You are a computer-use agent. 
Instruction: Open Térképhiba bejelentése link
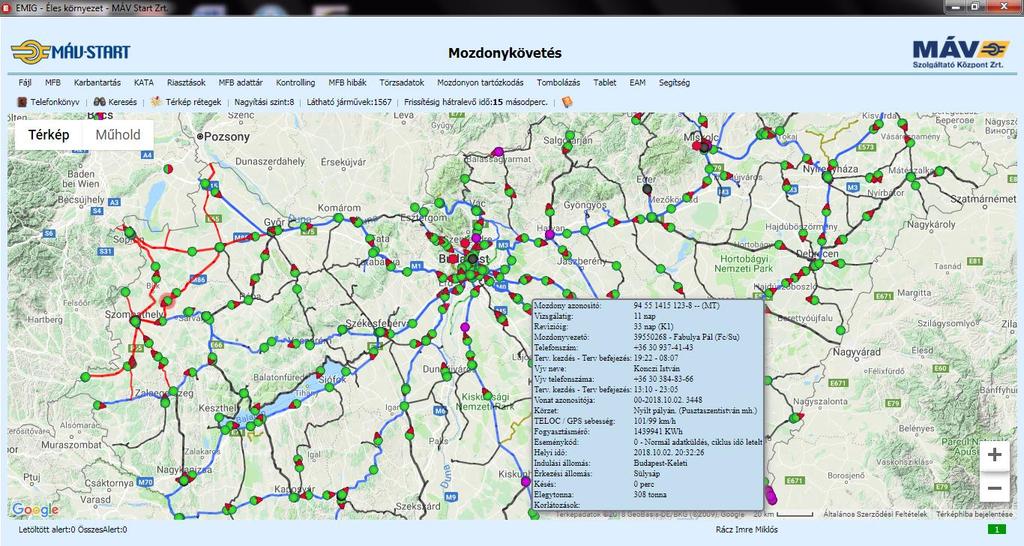974,515
